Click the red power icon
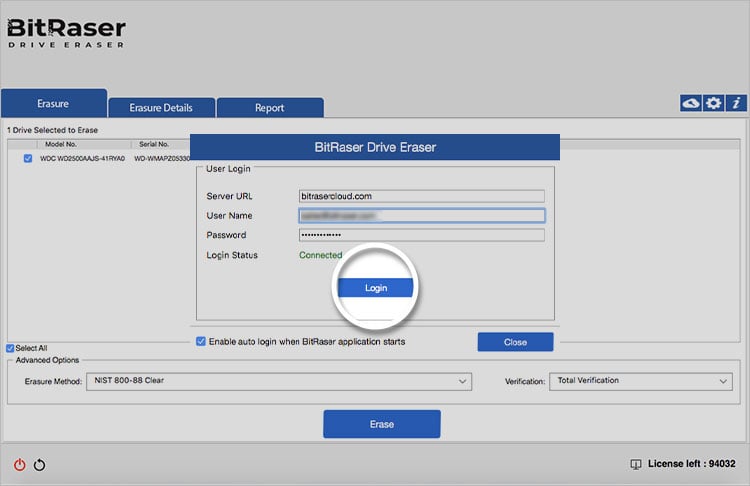Image resolution: width=750 pixels, height=486 pixels. [x=20, y=464]
